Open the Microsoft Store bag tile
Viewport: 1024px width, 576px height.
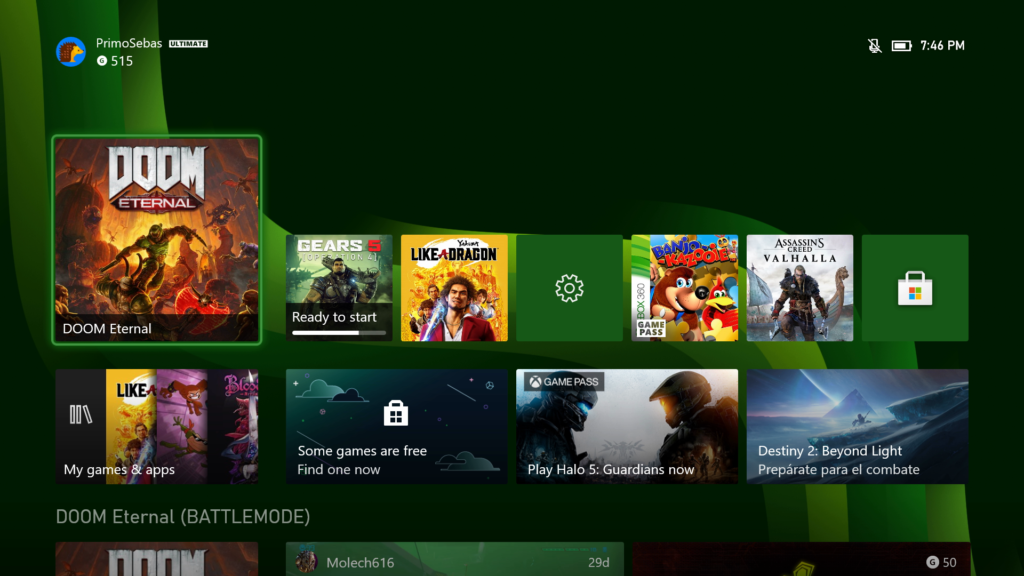tap(915, 288)
